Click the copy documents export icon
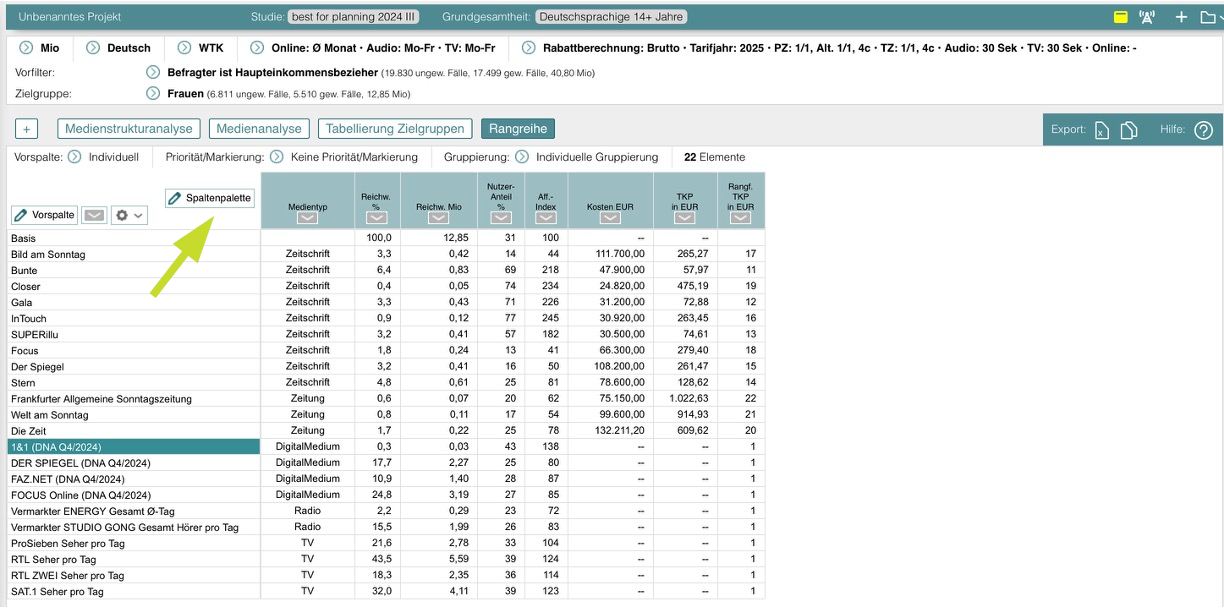Image resolution: width=1224 pixels, height=608 pixels. pyautogui.click(x=1128, y=130)
